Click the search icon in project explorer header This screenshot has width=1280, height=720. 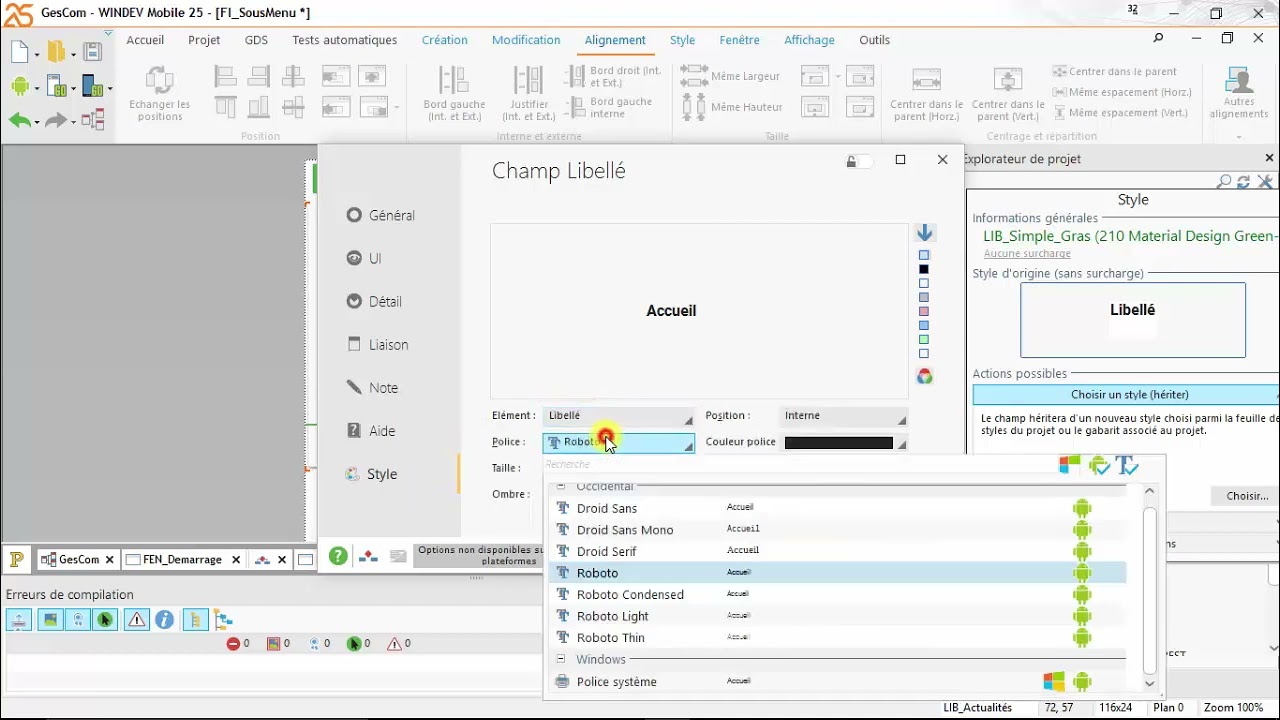[1223, 182]
